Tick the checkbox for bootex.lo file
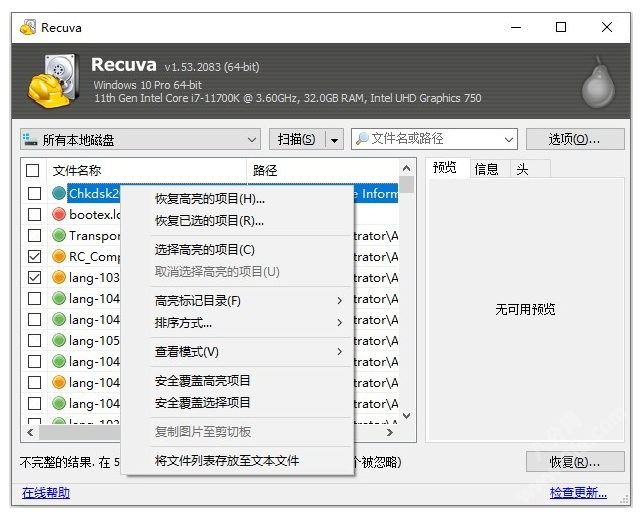The width and height of the screenshot is (641, 522). coord(34,214)
